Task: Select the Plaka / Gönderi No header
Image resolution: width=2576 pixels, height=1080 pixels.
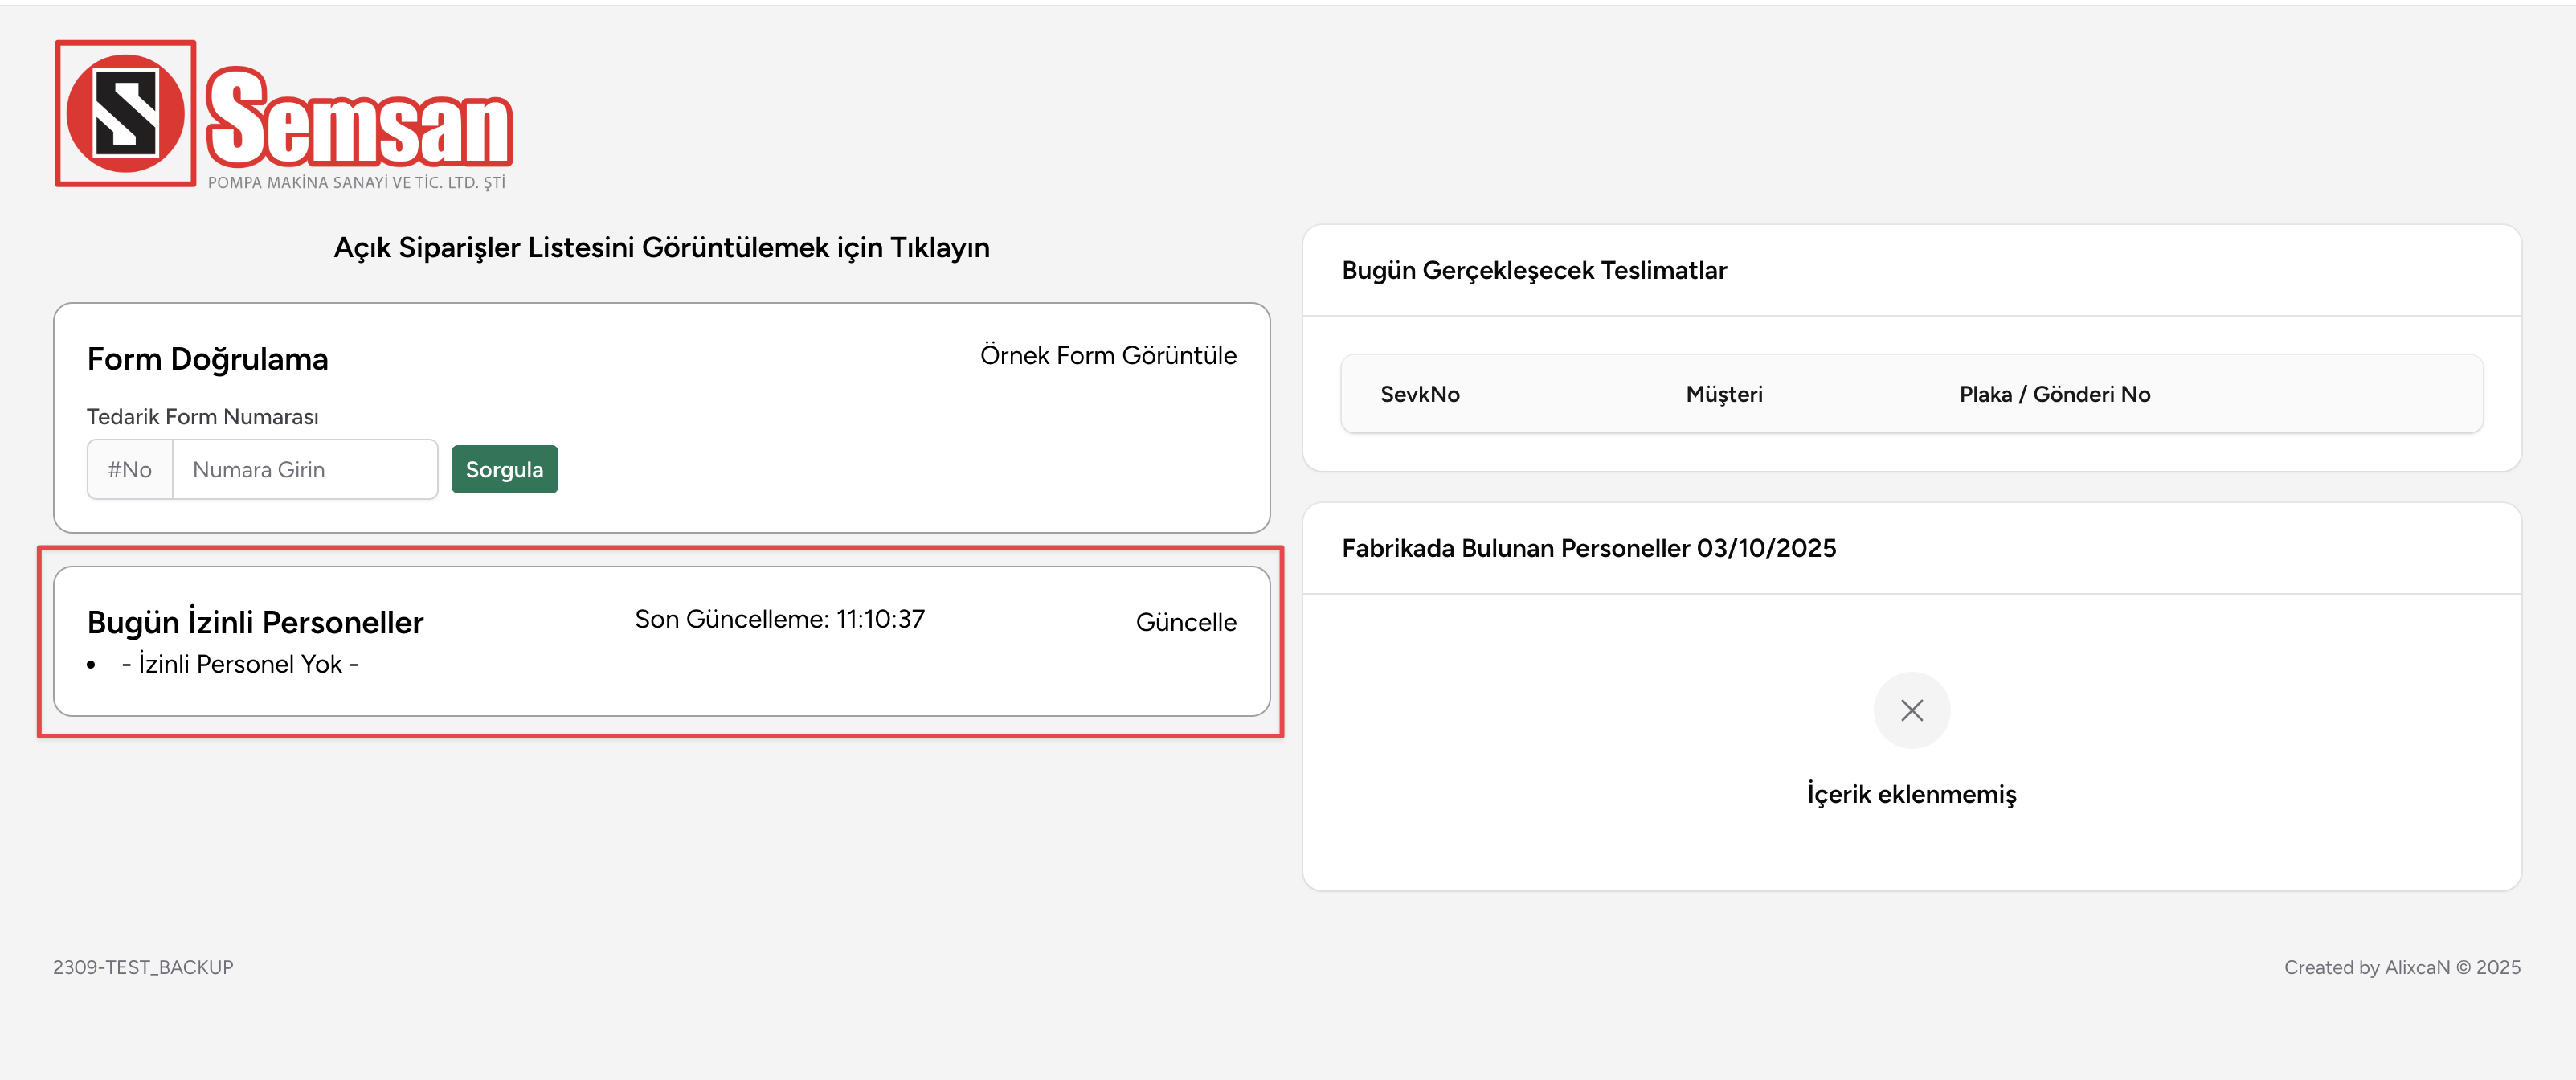Action: click(2054, 394)
